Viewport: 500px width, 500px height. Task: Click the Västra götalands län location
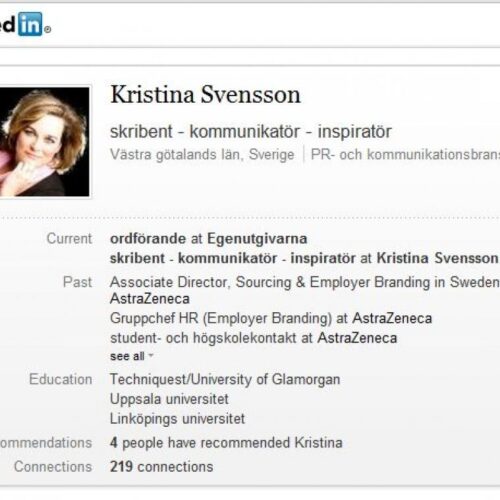pos(202,155)
